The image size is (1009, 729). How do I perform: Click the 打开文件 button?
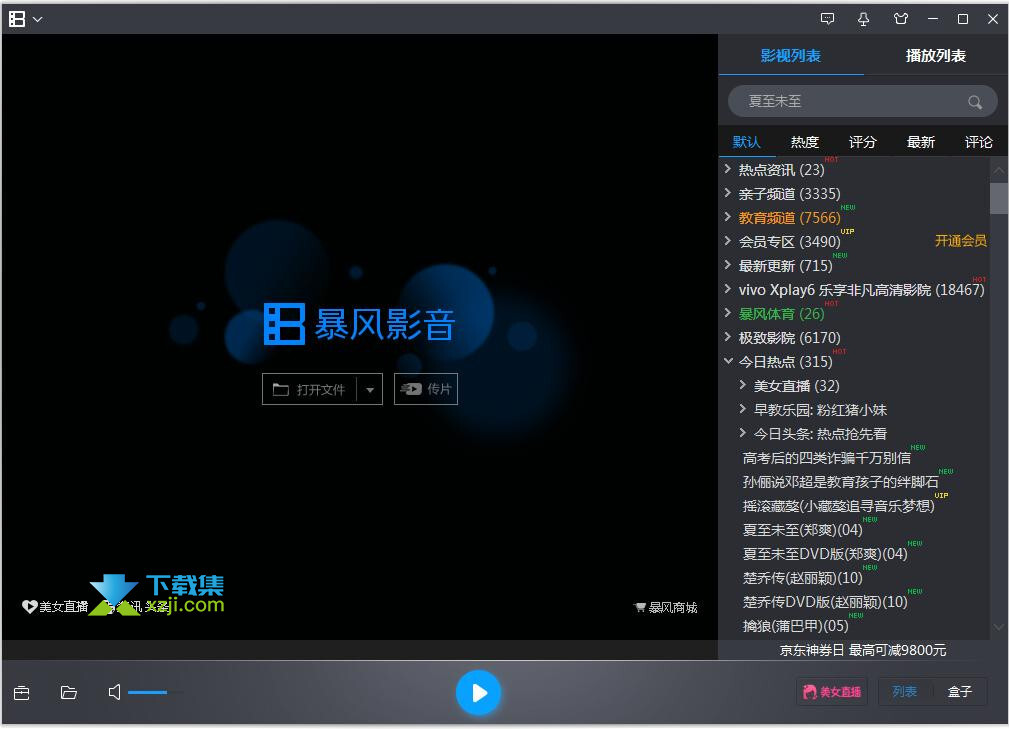(309, 389)
